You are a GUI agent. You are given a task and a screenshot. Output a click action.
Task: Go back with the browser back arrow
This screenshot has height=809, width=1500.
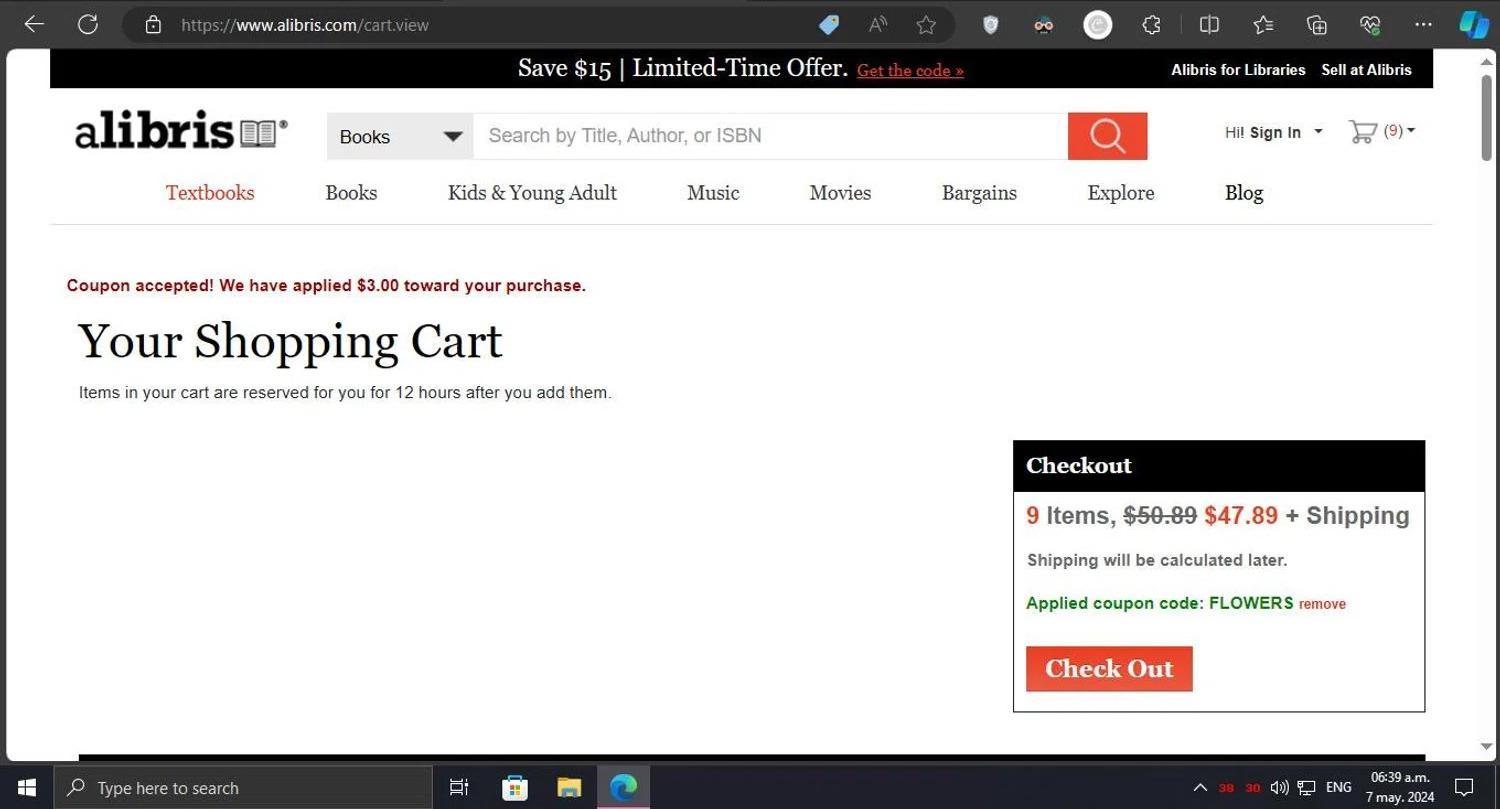(34, 24)
